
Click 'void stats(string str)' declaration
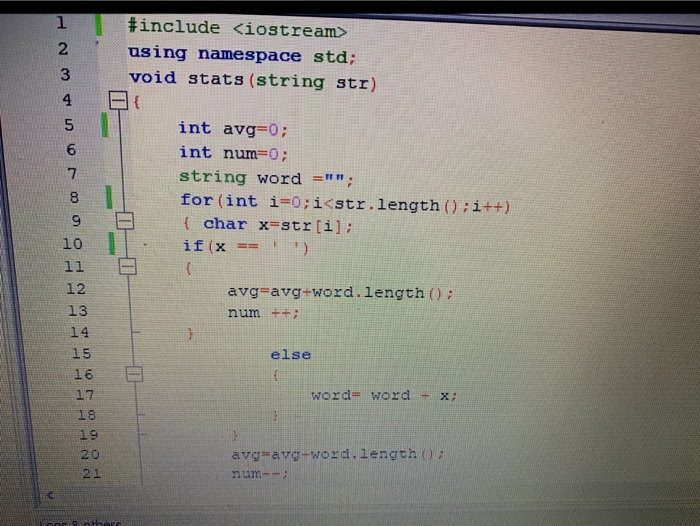point(253,80)
